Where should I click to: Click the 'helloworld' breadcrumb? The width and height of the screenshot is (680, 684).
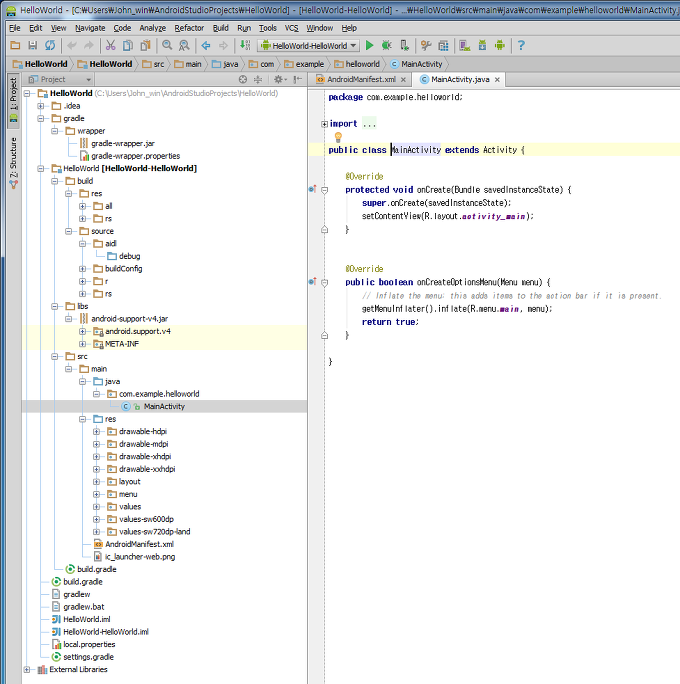(x=357, y=64)
